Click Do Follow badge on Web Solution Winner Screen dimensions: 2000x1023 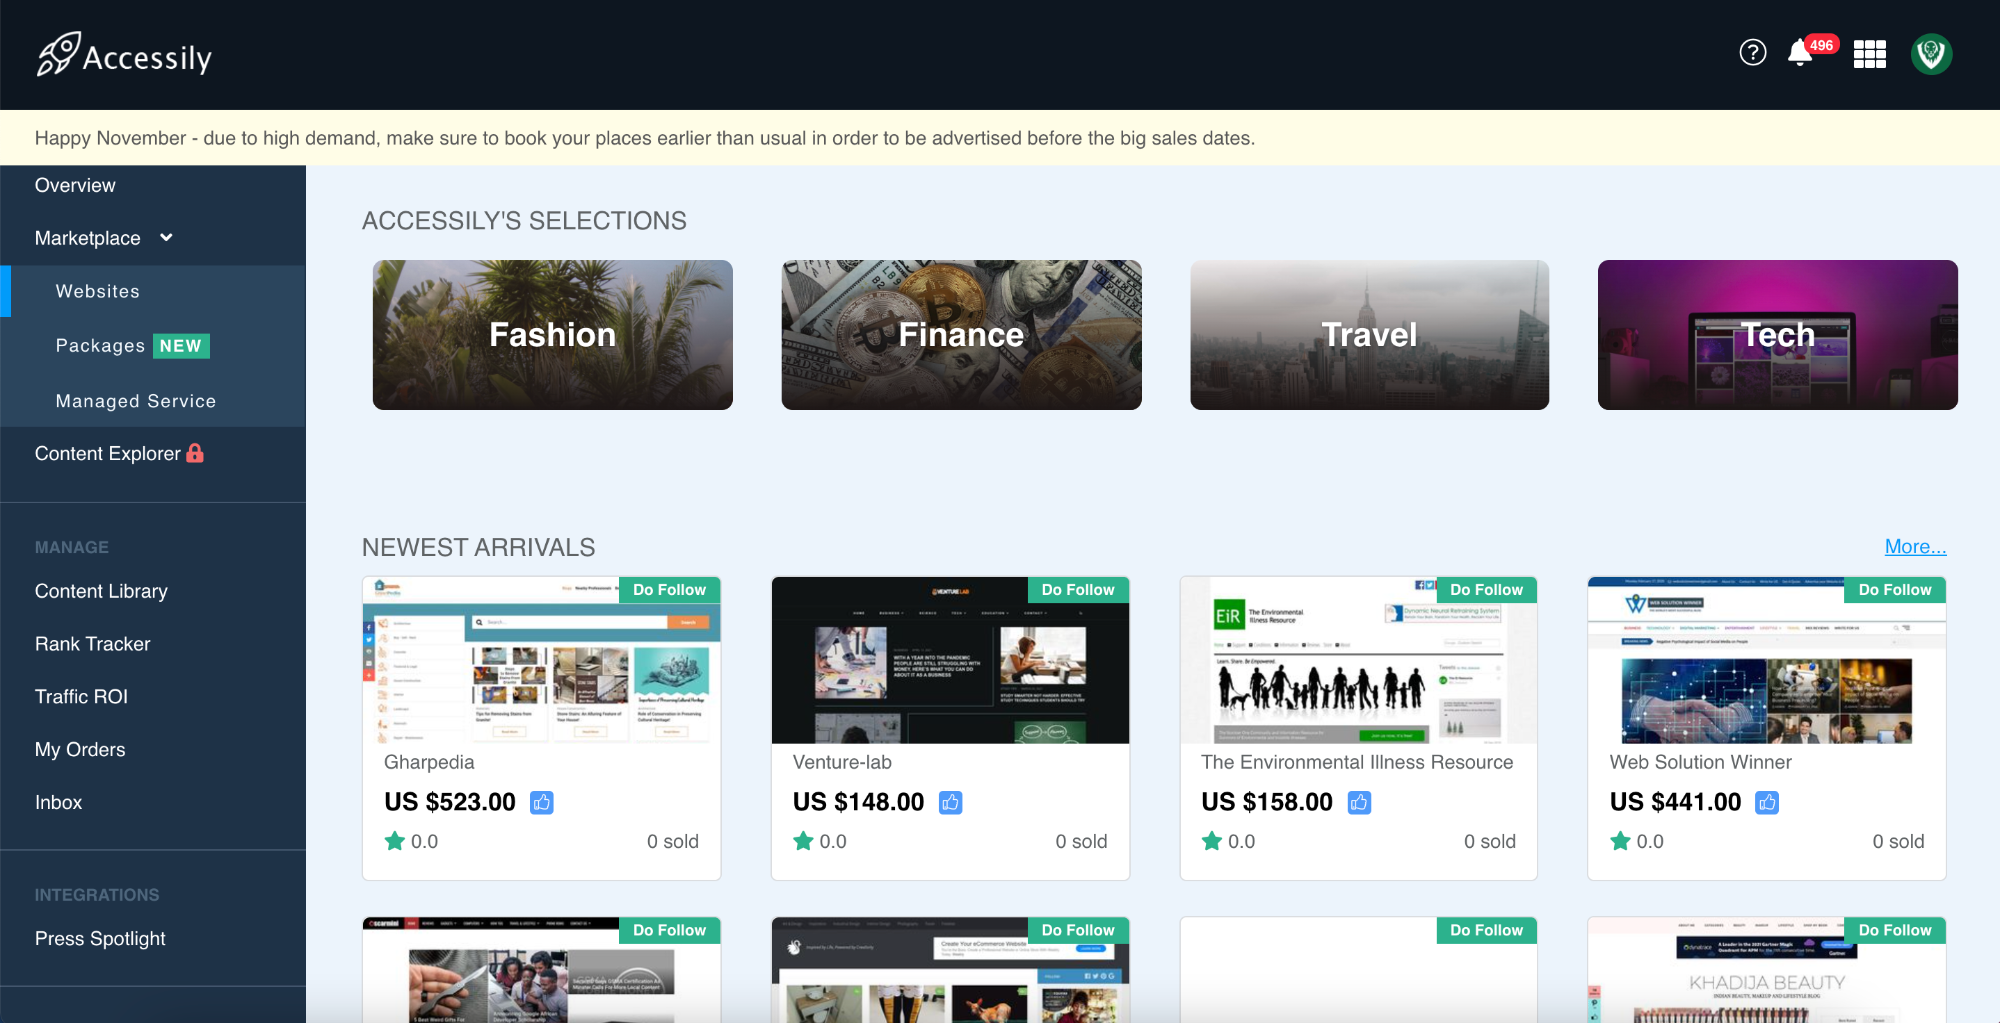pyautogui.click(x=1895, y=590)
